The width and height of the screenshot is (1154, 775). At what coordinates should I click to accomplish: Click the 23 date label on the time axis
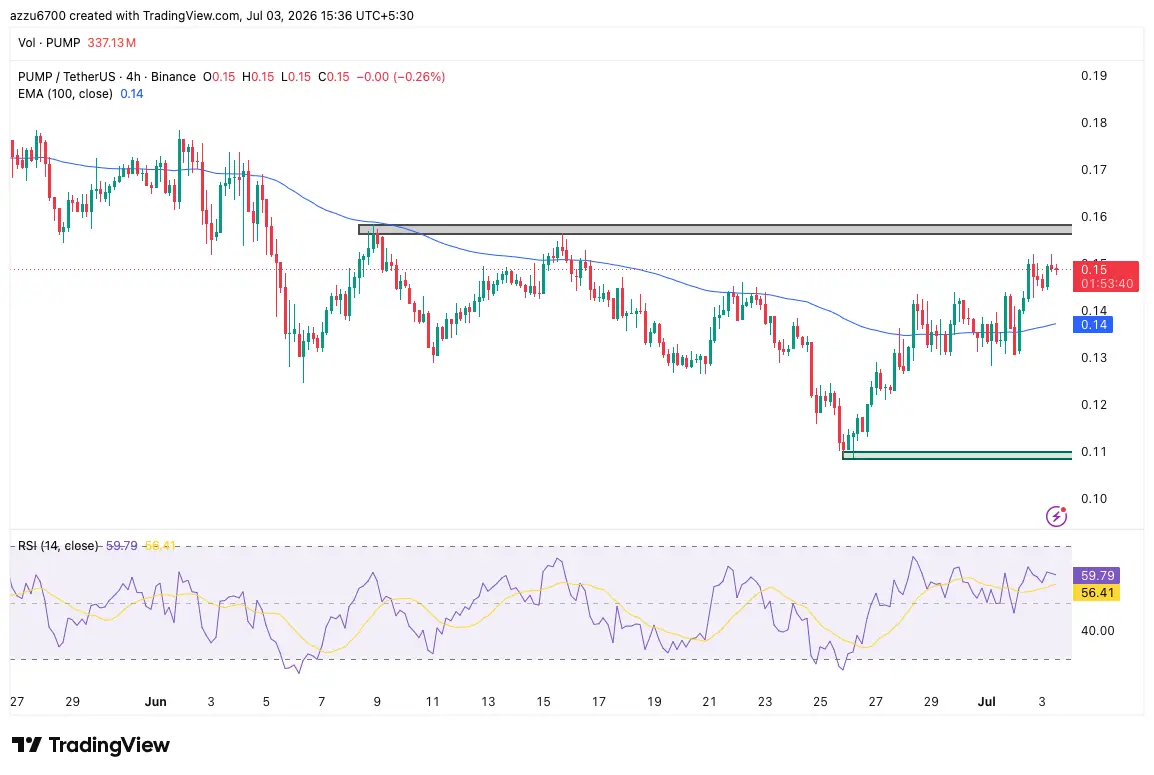click(765, 701)
